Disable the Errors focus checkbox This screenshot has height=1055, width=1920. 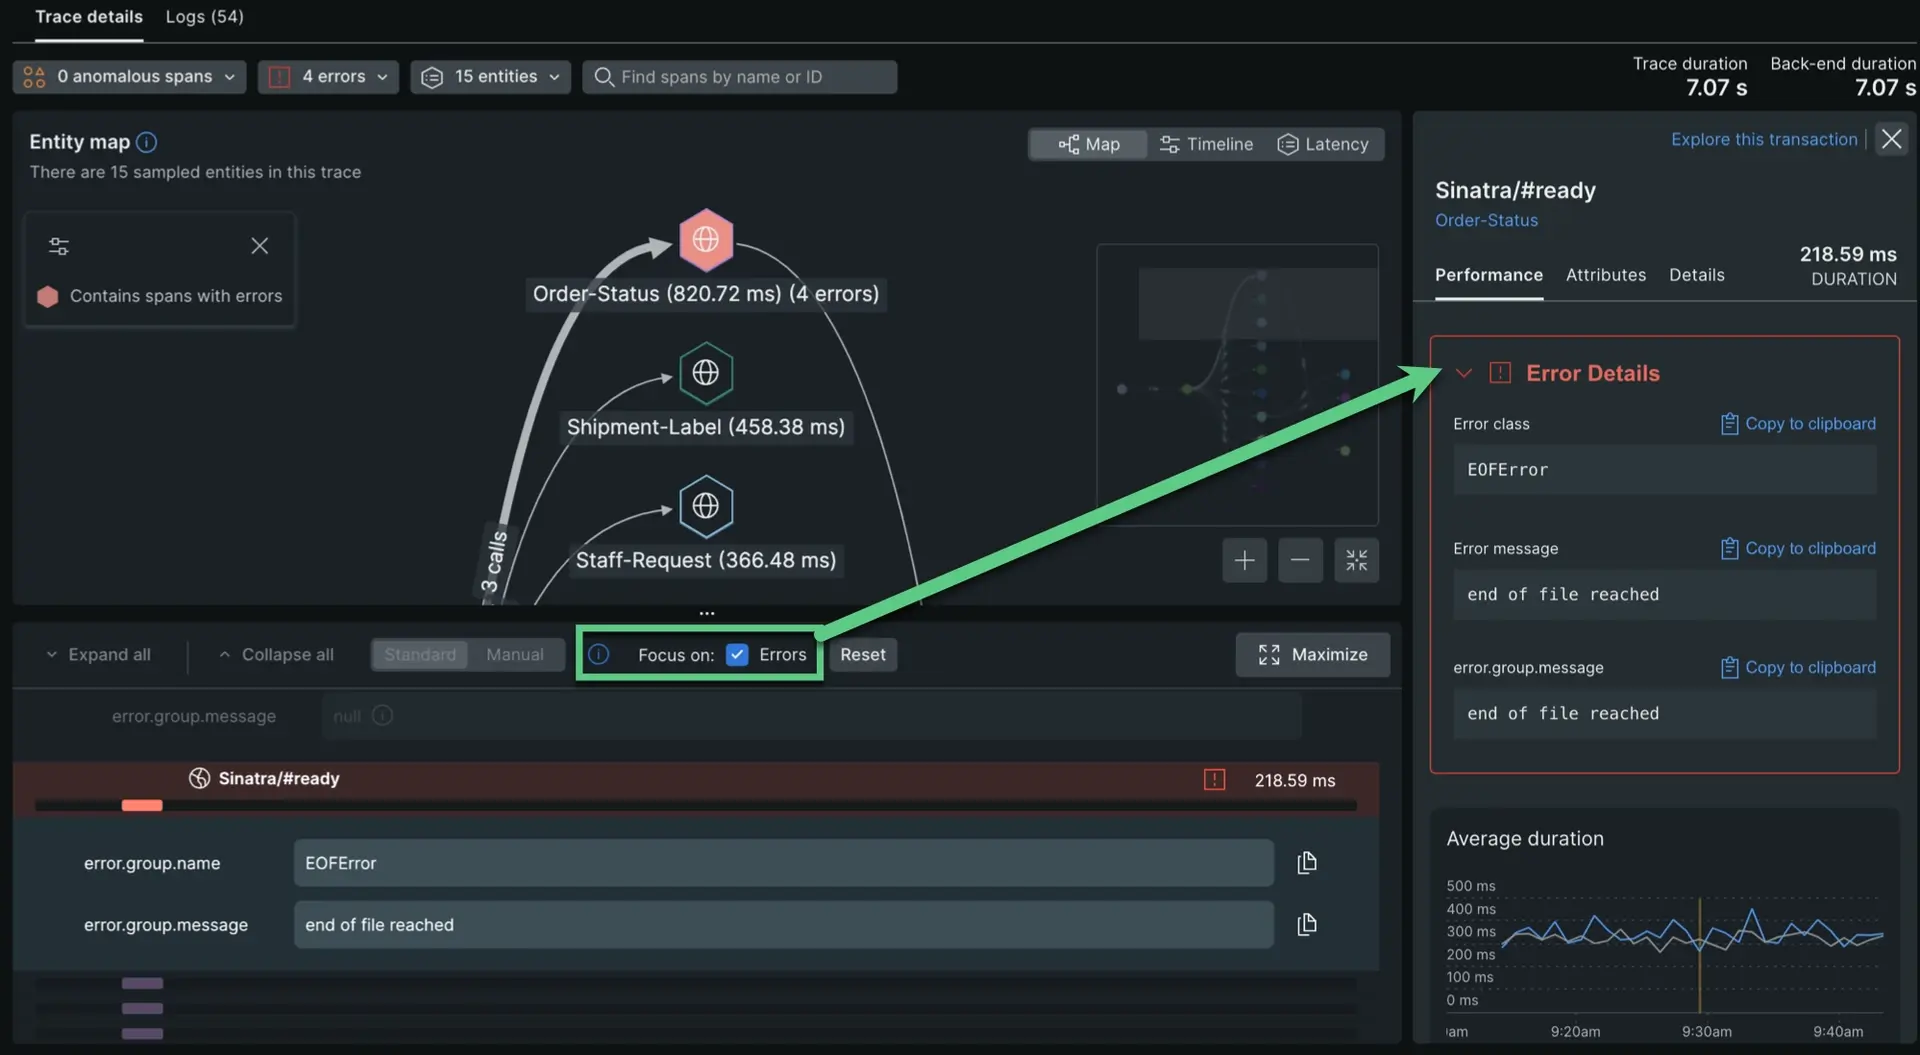(737, 655)
